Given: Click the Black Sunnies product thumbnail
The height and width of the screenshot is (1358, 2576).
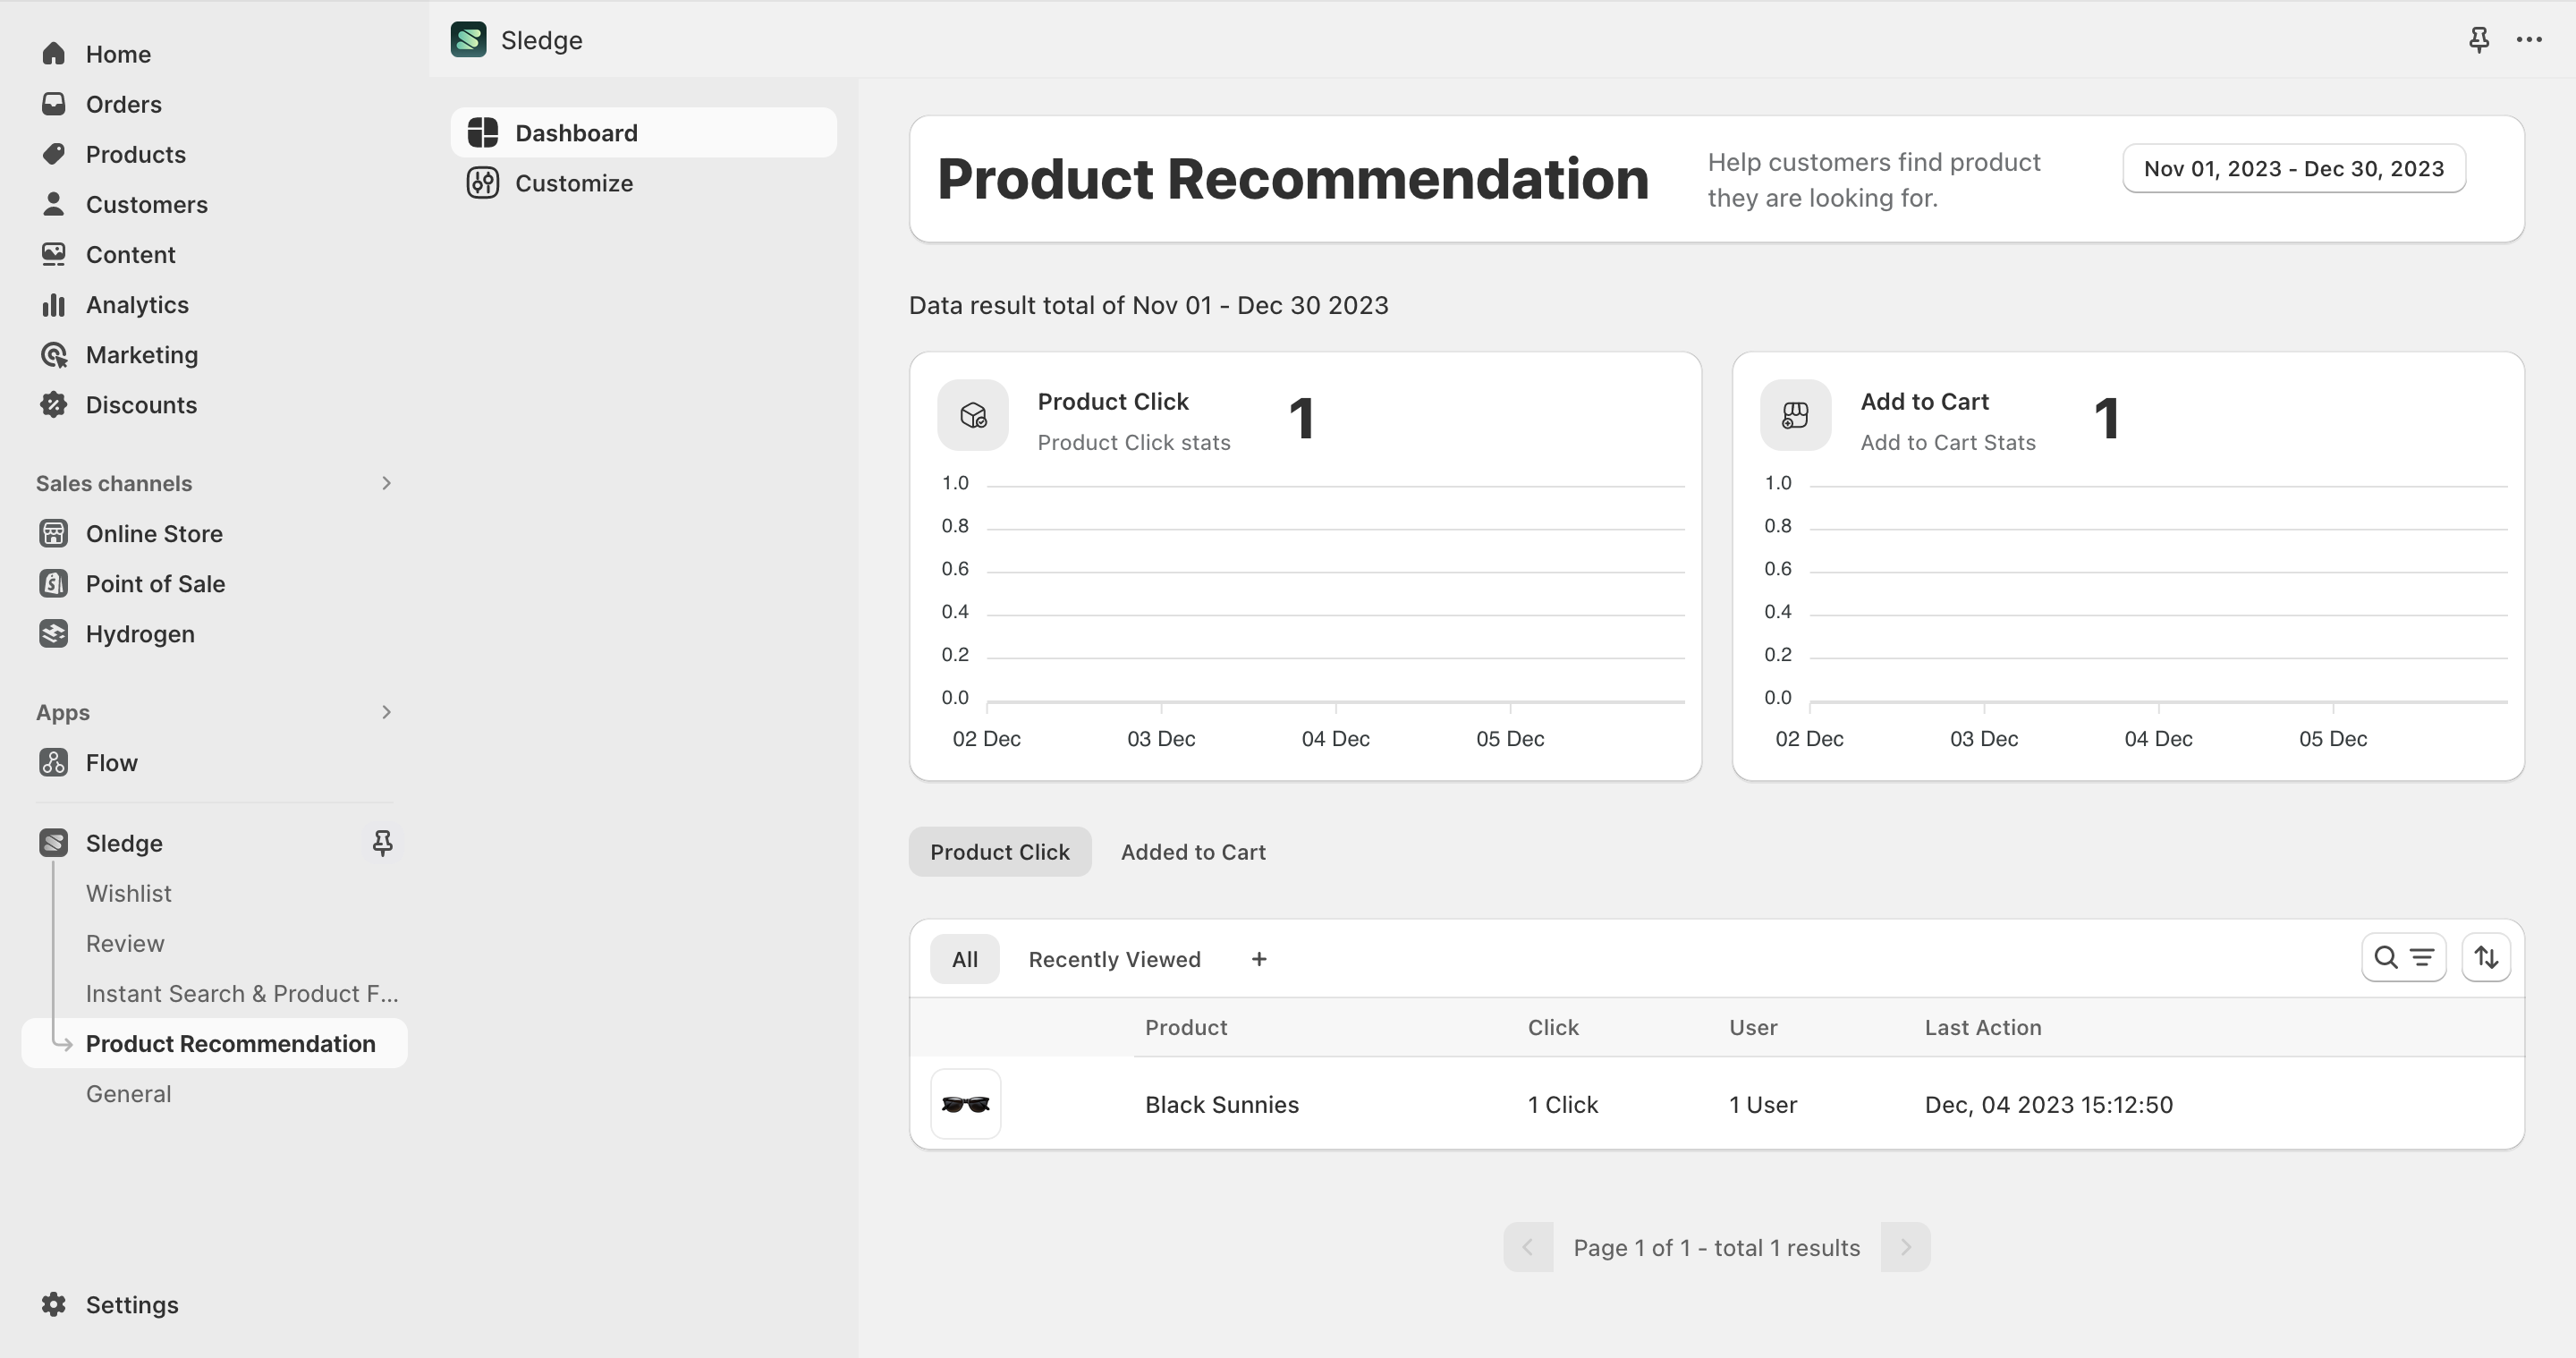Looking at the screenshot, I should tap(965, 1104).
